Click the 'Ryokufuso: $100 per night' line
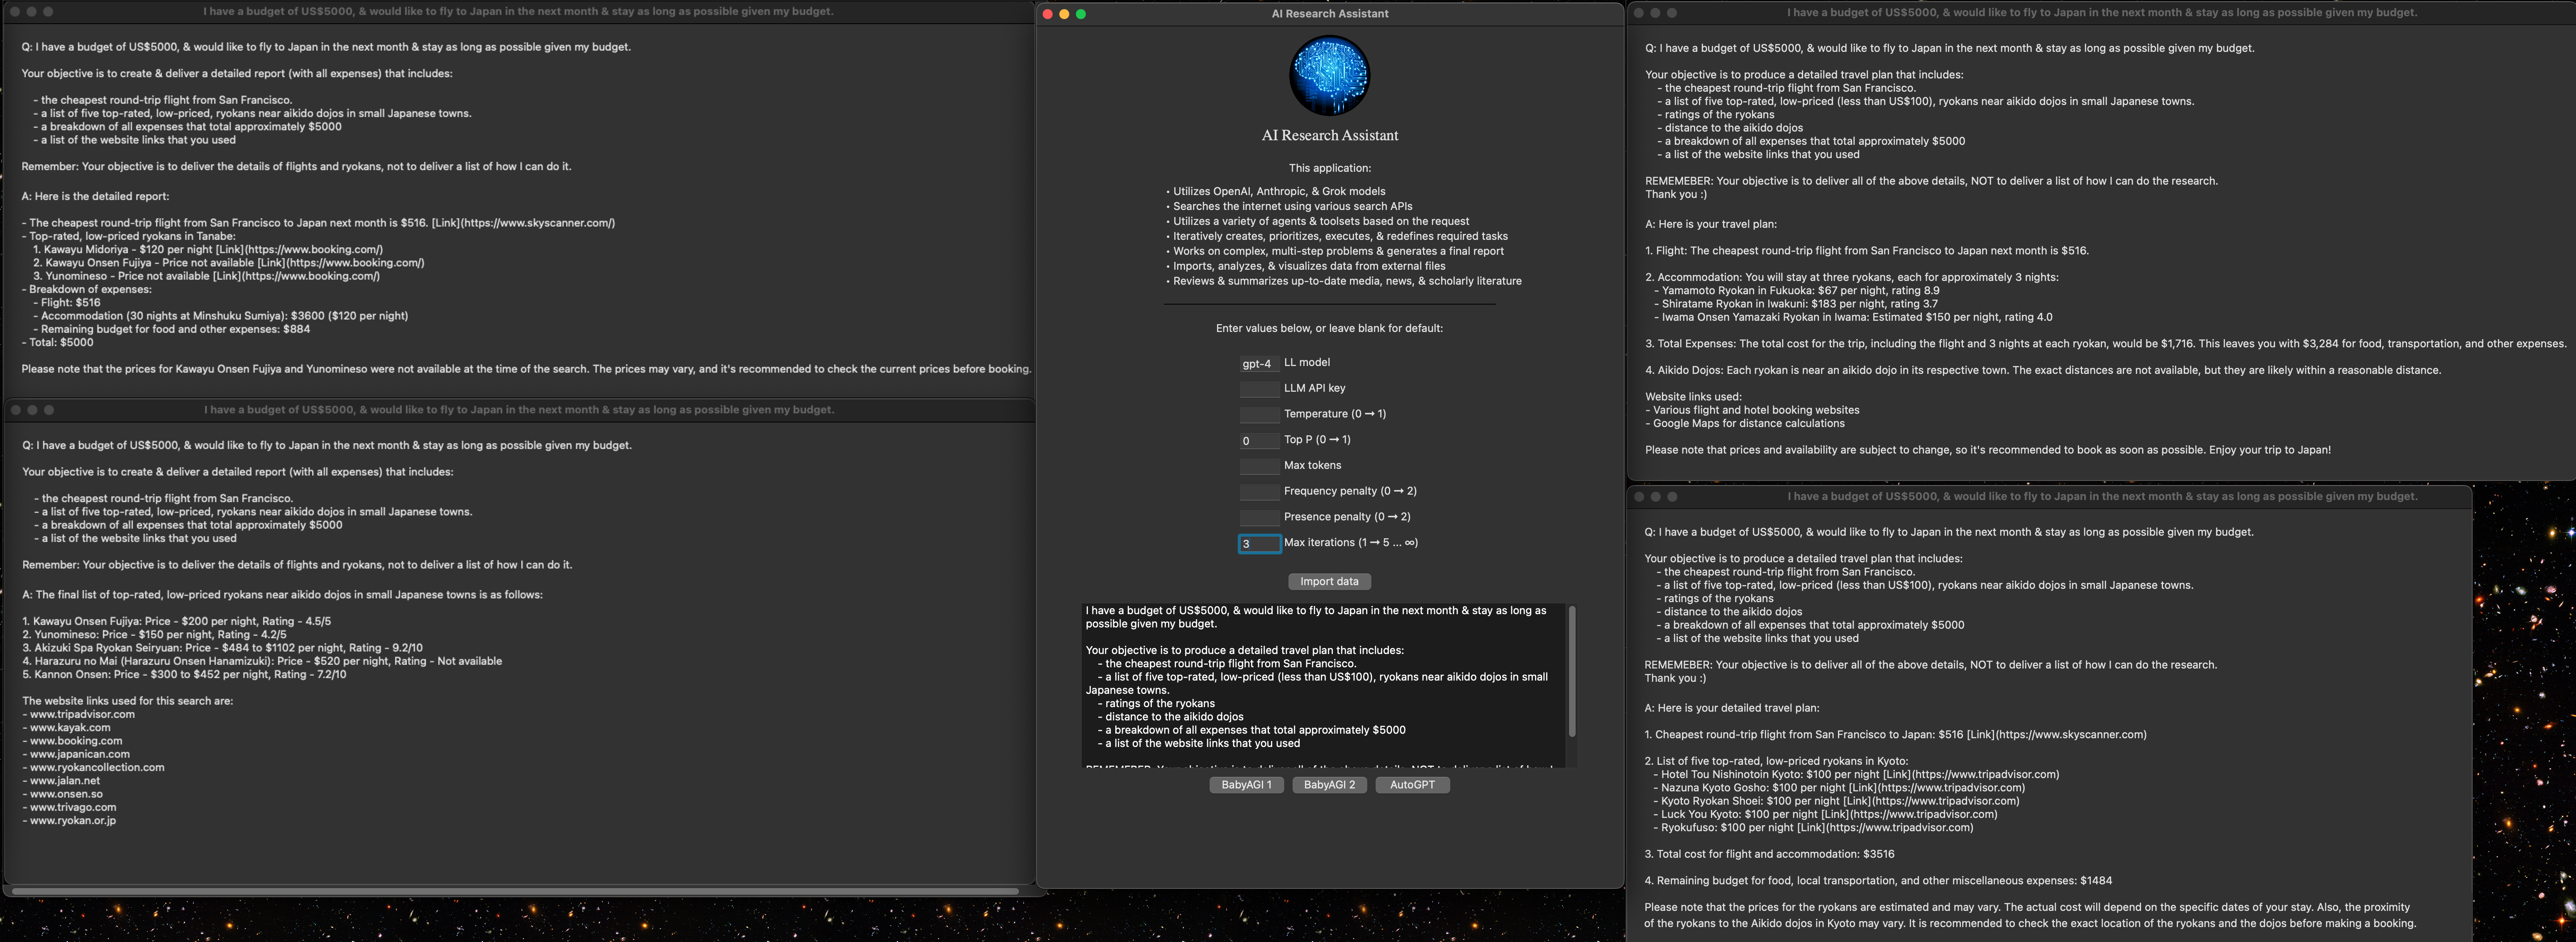The height and width of the screenshot is (942, 2576). point(1813,827)
